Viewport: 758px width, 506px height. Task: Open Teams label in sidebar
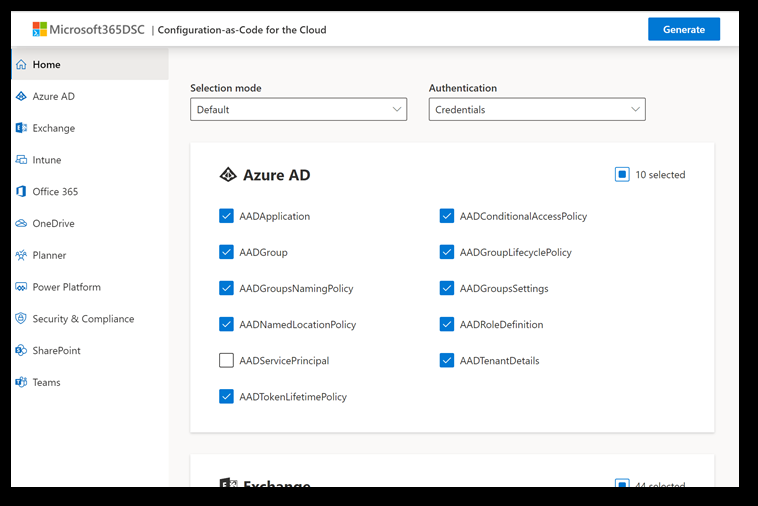tap(46, 382)
